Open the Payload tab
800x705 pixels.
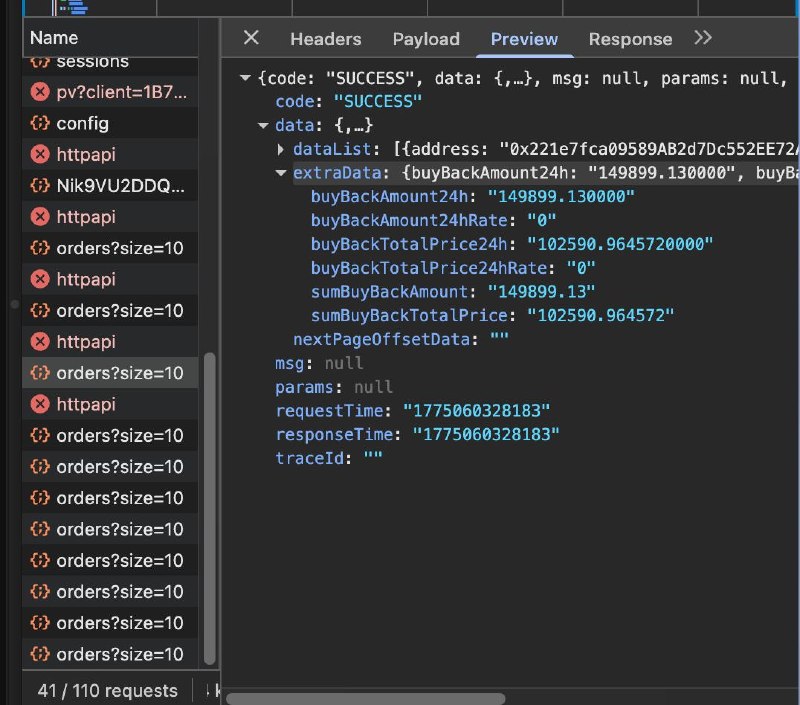426,39
